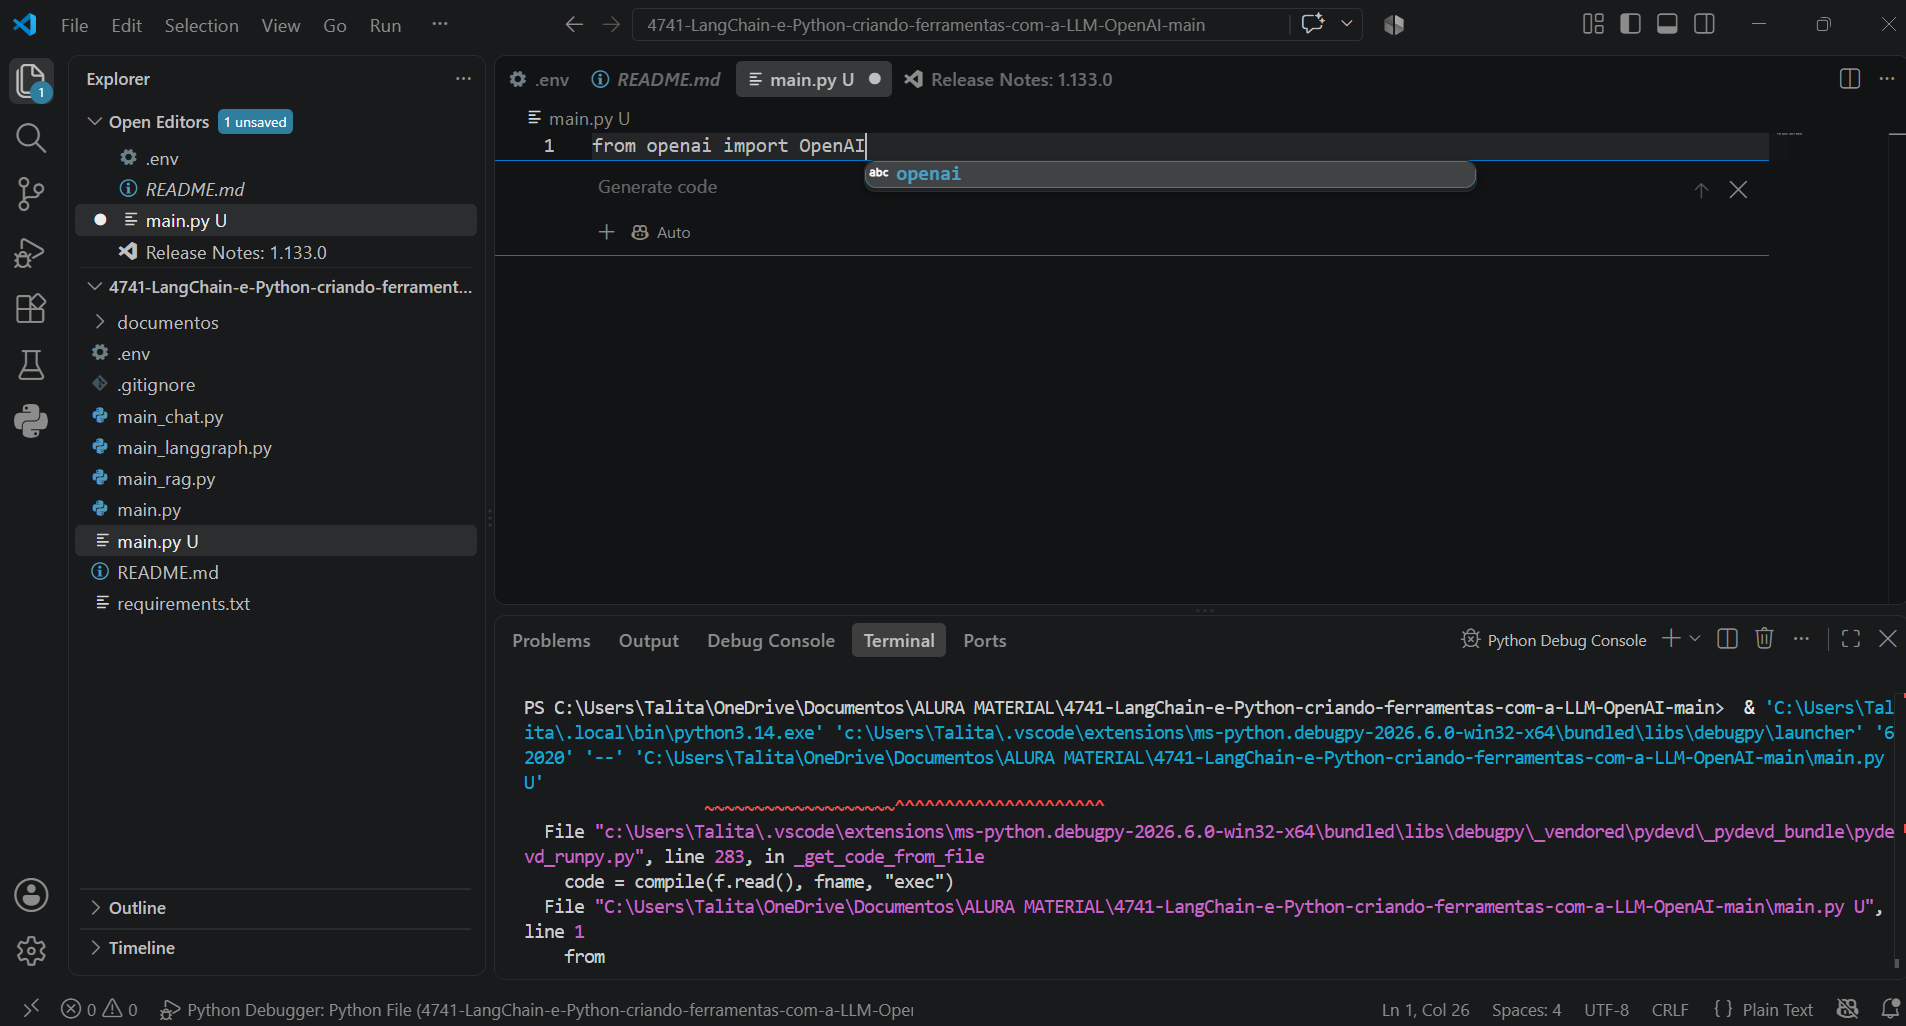Open Explorer Views and More Actions ellipsis
1906x1026 pixels.
(463, 79)
